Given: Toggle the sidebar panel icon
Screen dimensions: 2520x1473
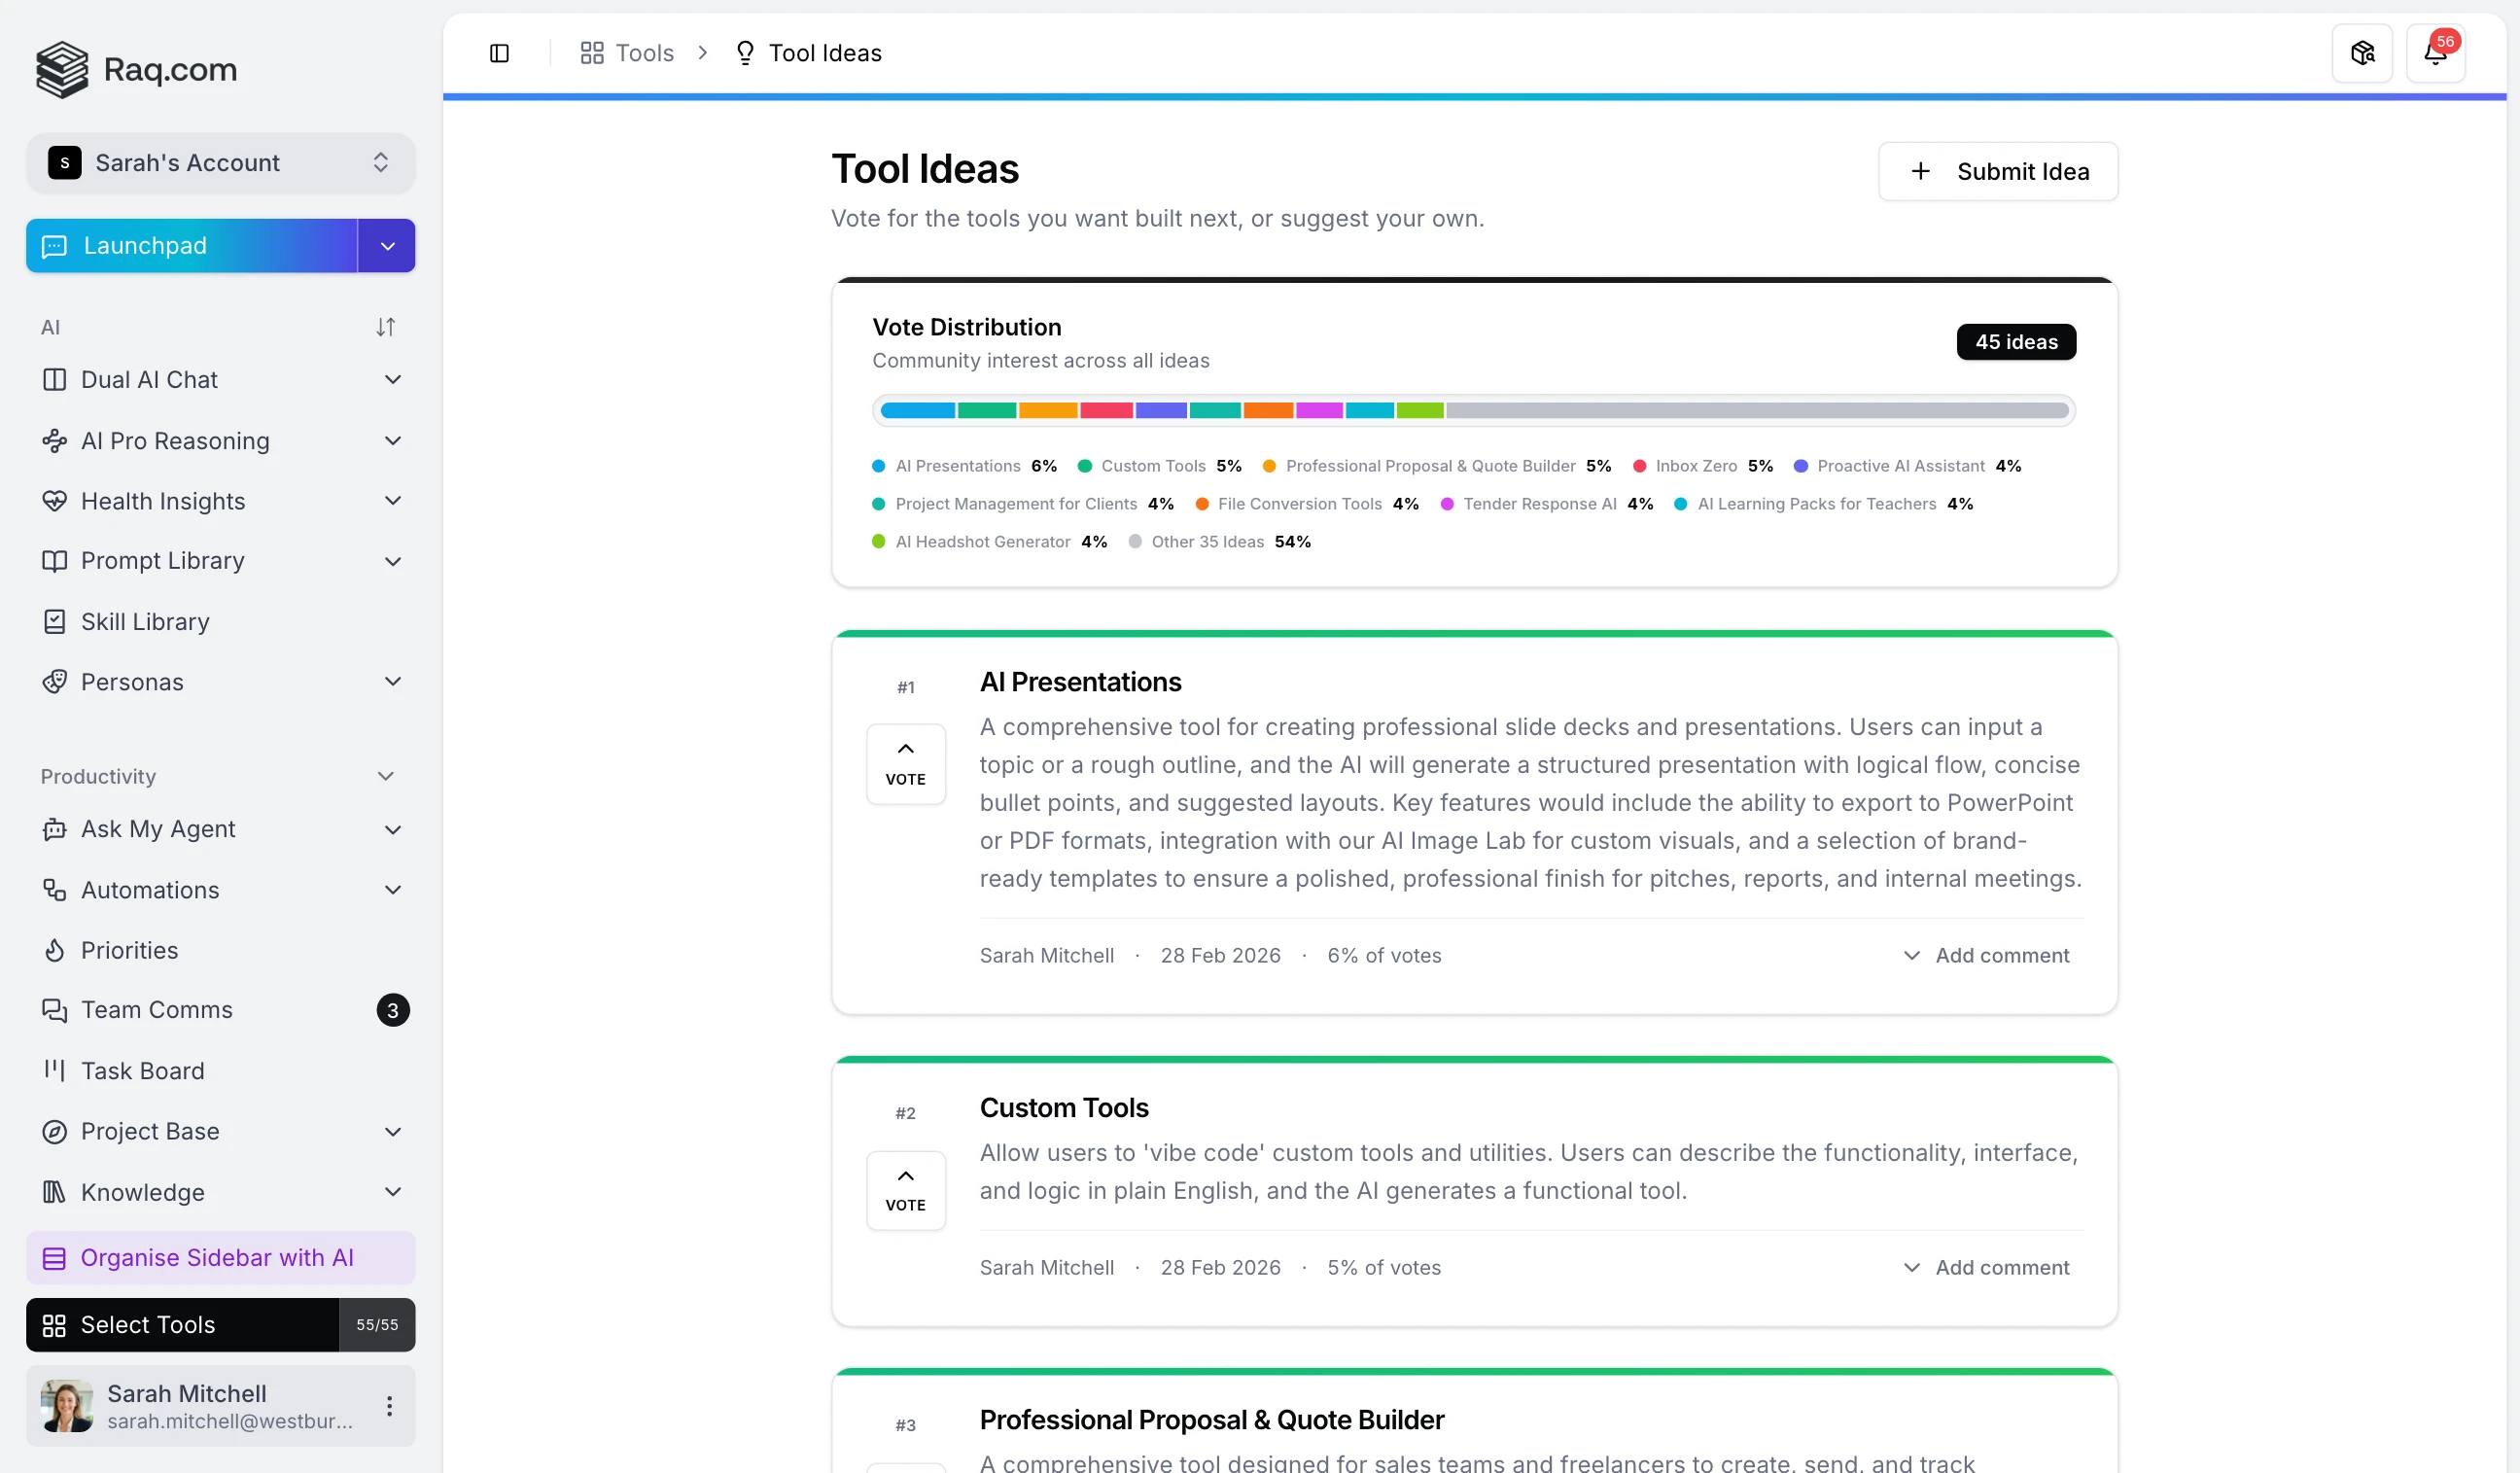Looking at the screenshot, I should pos(499,53).
